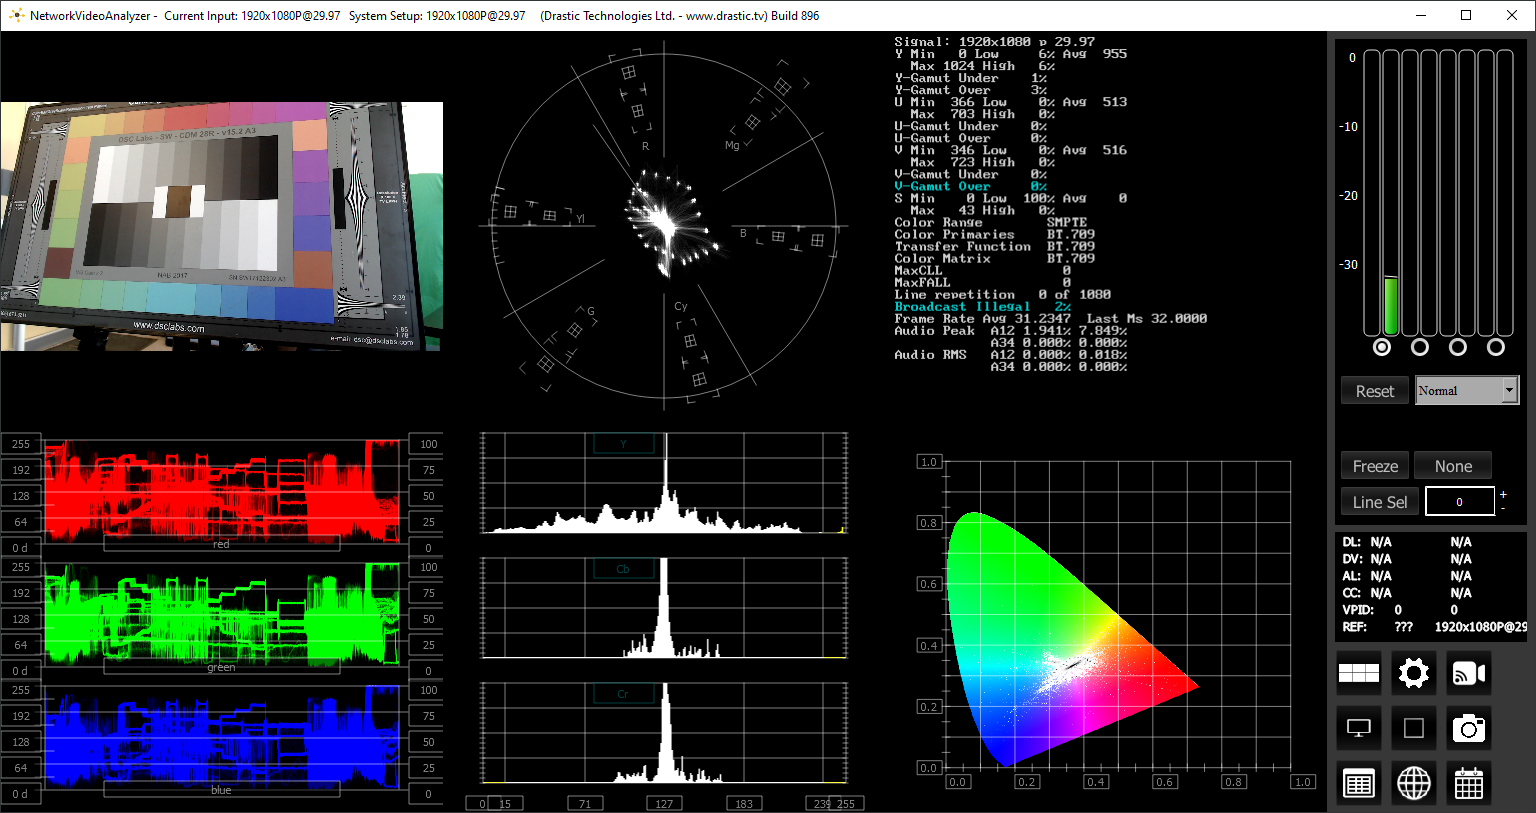Click the empty square stop icon
This screenshot has width=1536, height=813.
(1414, 728)
